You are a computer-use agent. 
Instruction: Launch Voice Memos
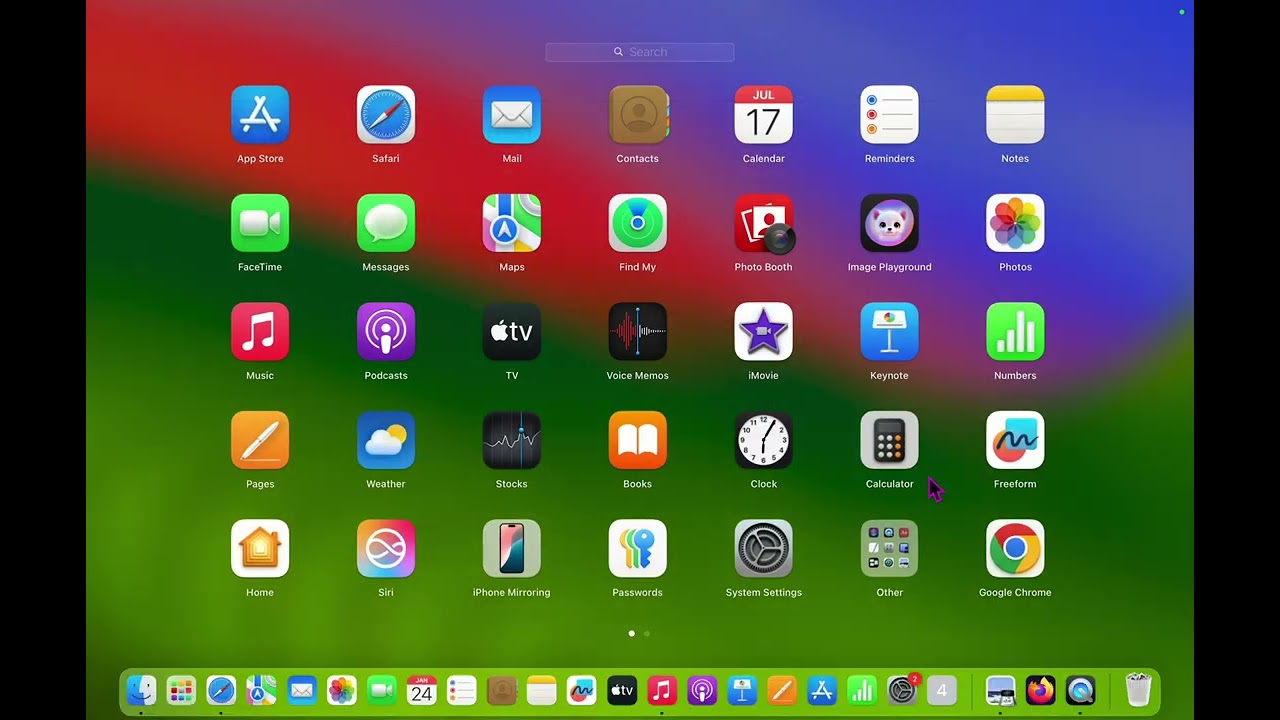(638, 332)
